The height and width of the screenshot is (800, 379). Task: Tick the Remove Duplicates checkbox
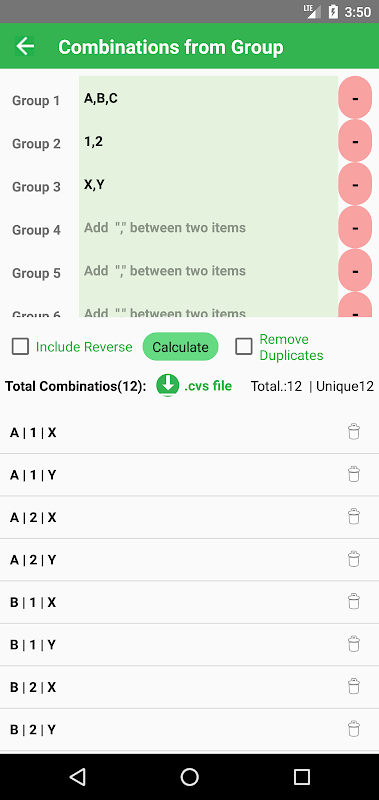(x=244, y=347)
